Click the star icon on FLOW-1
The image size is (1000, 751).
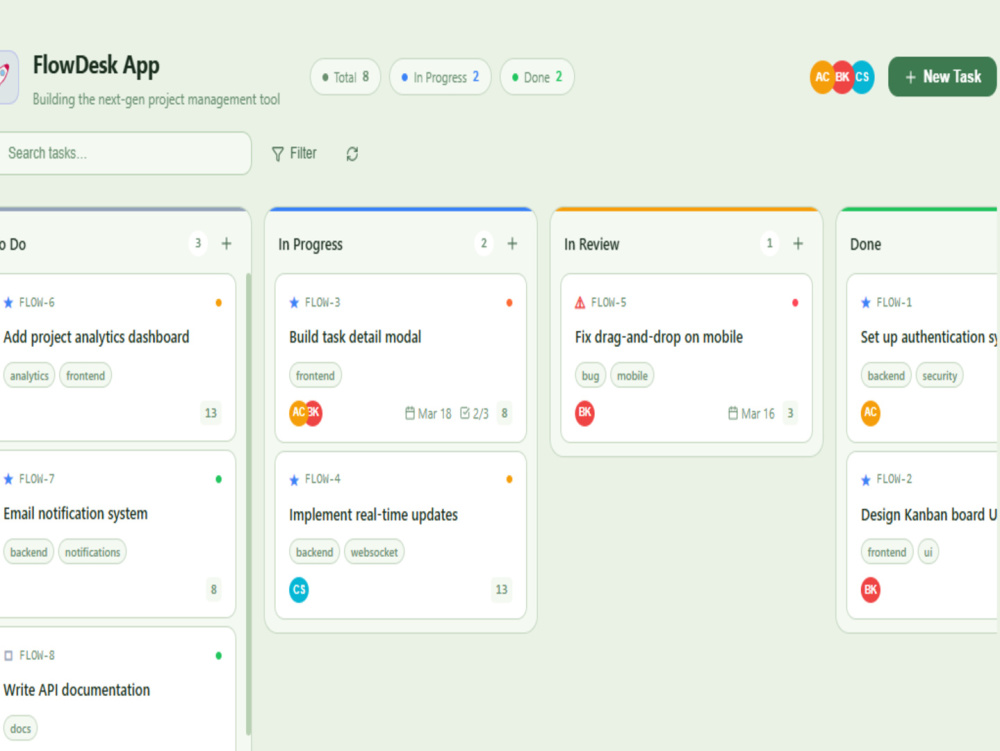tap(865, 303)
